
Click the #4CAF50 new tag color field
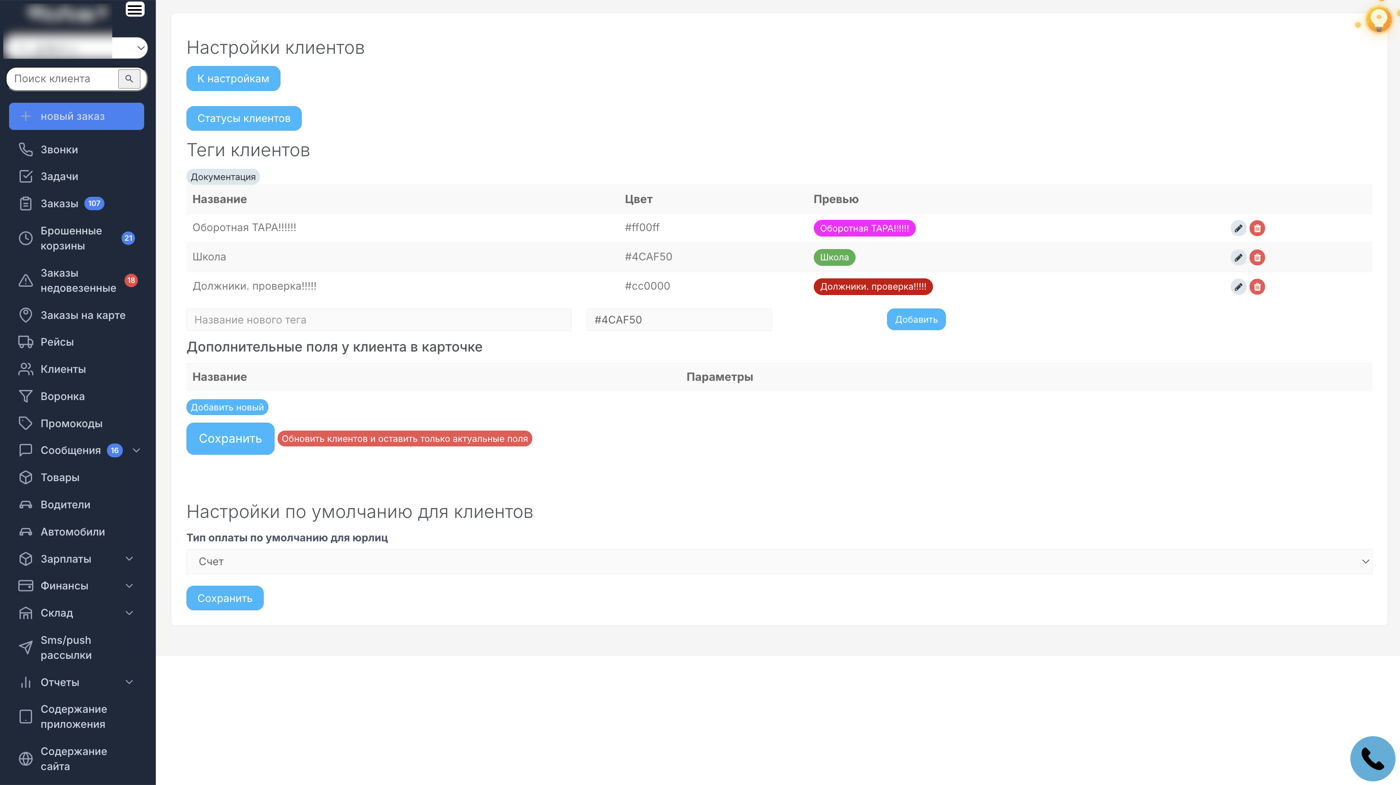(x=678, y=320)
